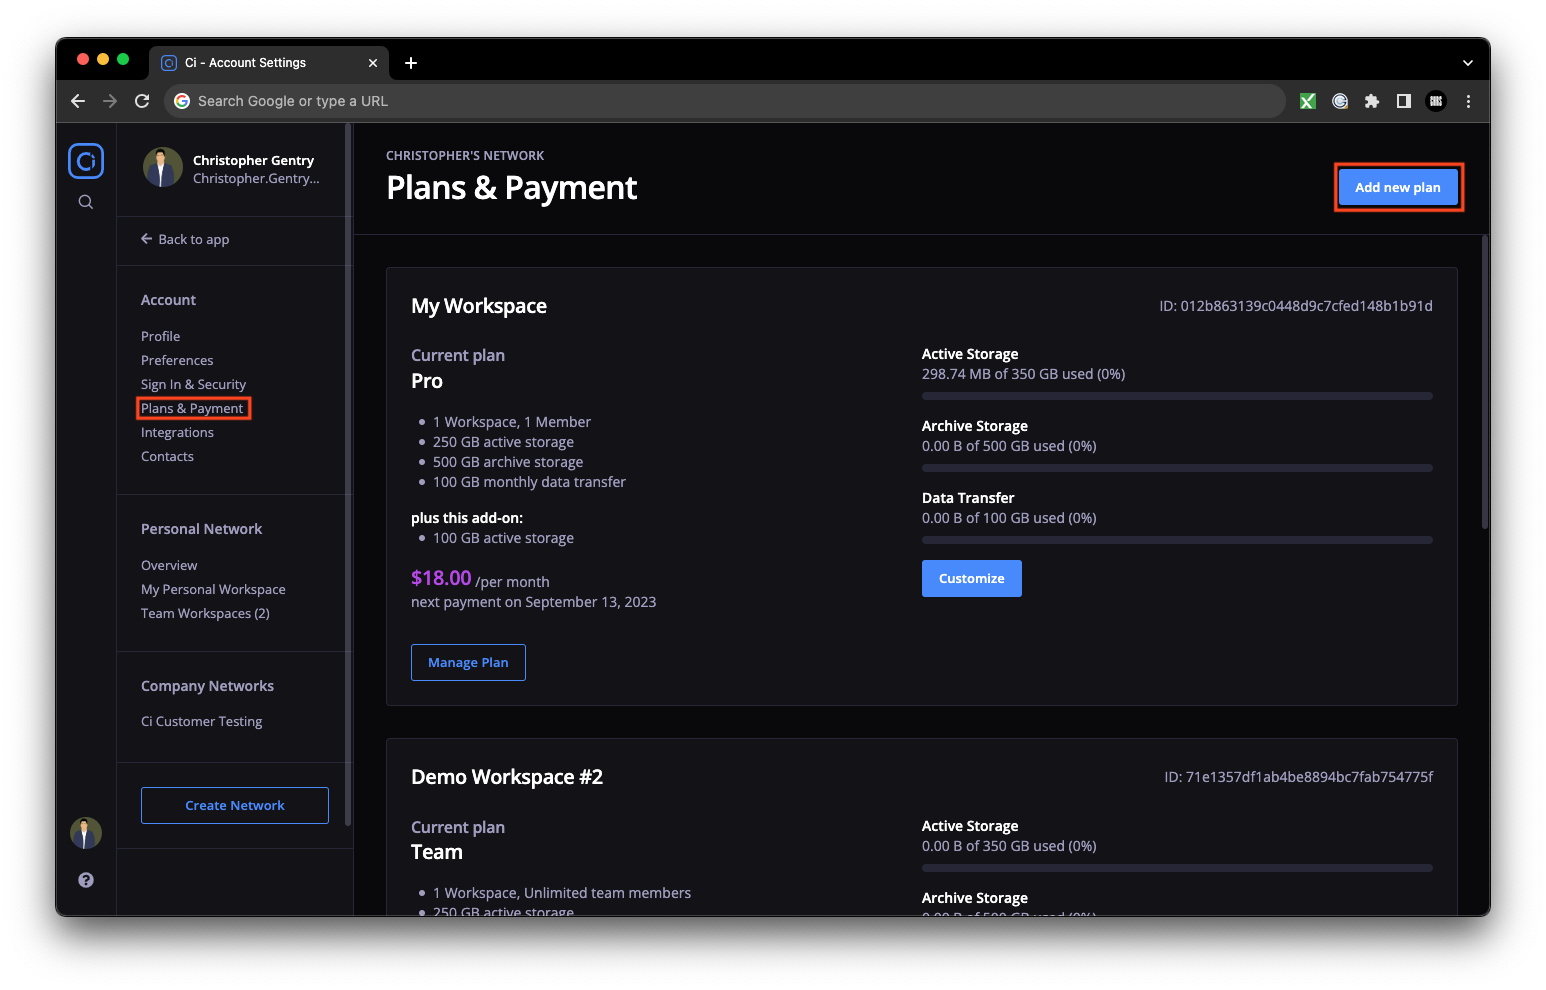1546x990 pixels.
Task: Go to Sign In & Security
Action: point(193,384)
